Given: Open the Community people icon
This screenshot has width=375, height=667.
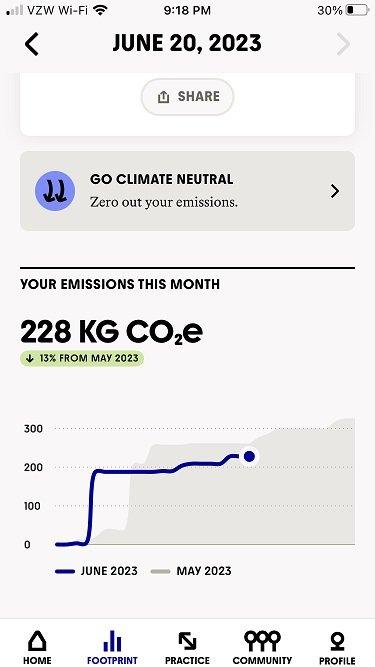Looking at the screenshot, I should (x=262, y=641).
